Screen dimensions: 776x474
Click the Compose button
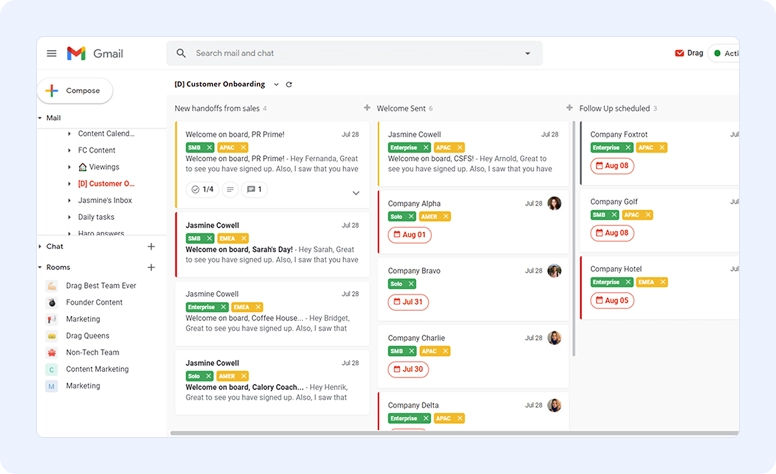pyautogui.click(x=75, y=91)
